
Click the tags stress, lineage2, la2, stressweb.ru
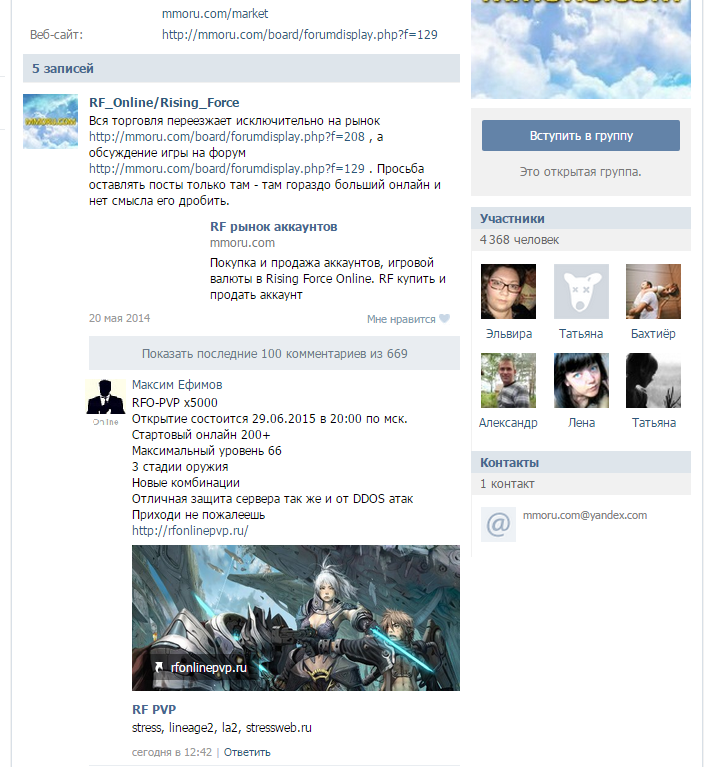coord(222,728)
